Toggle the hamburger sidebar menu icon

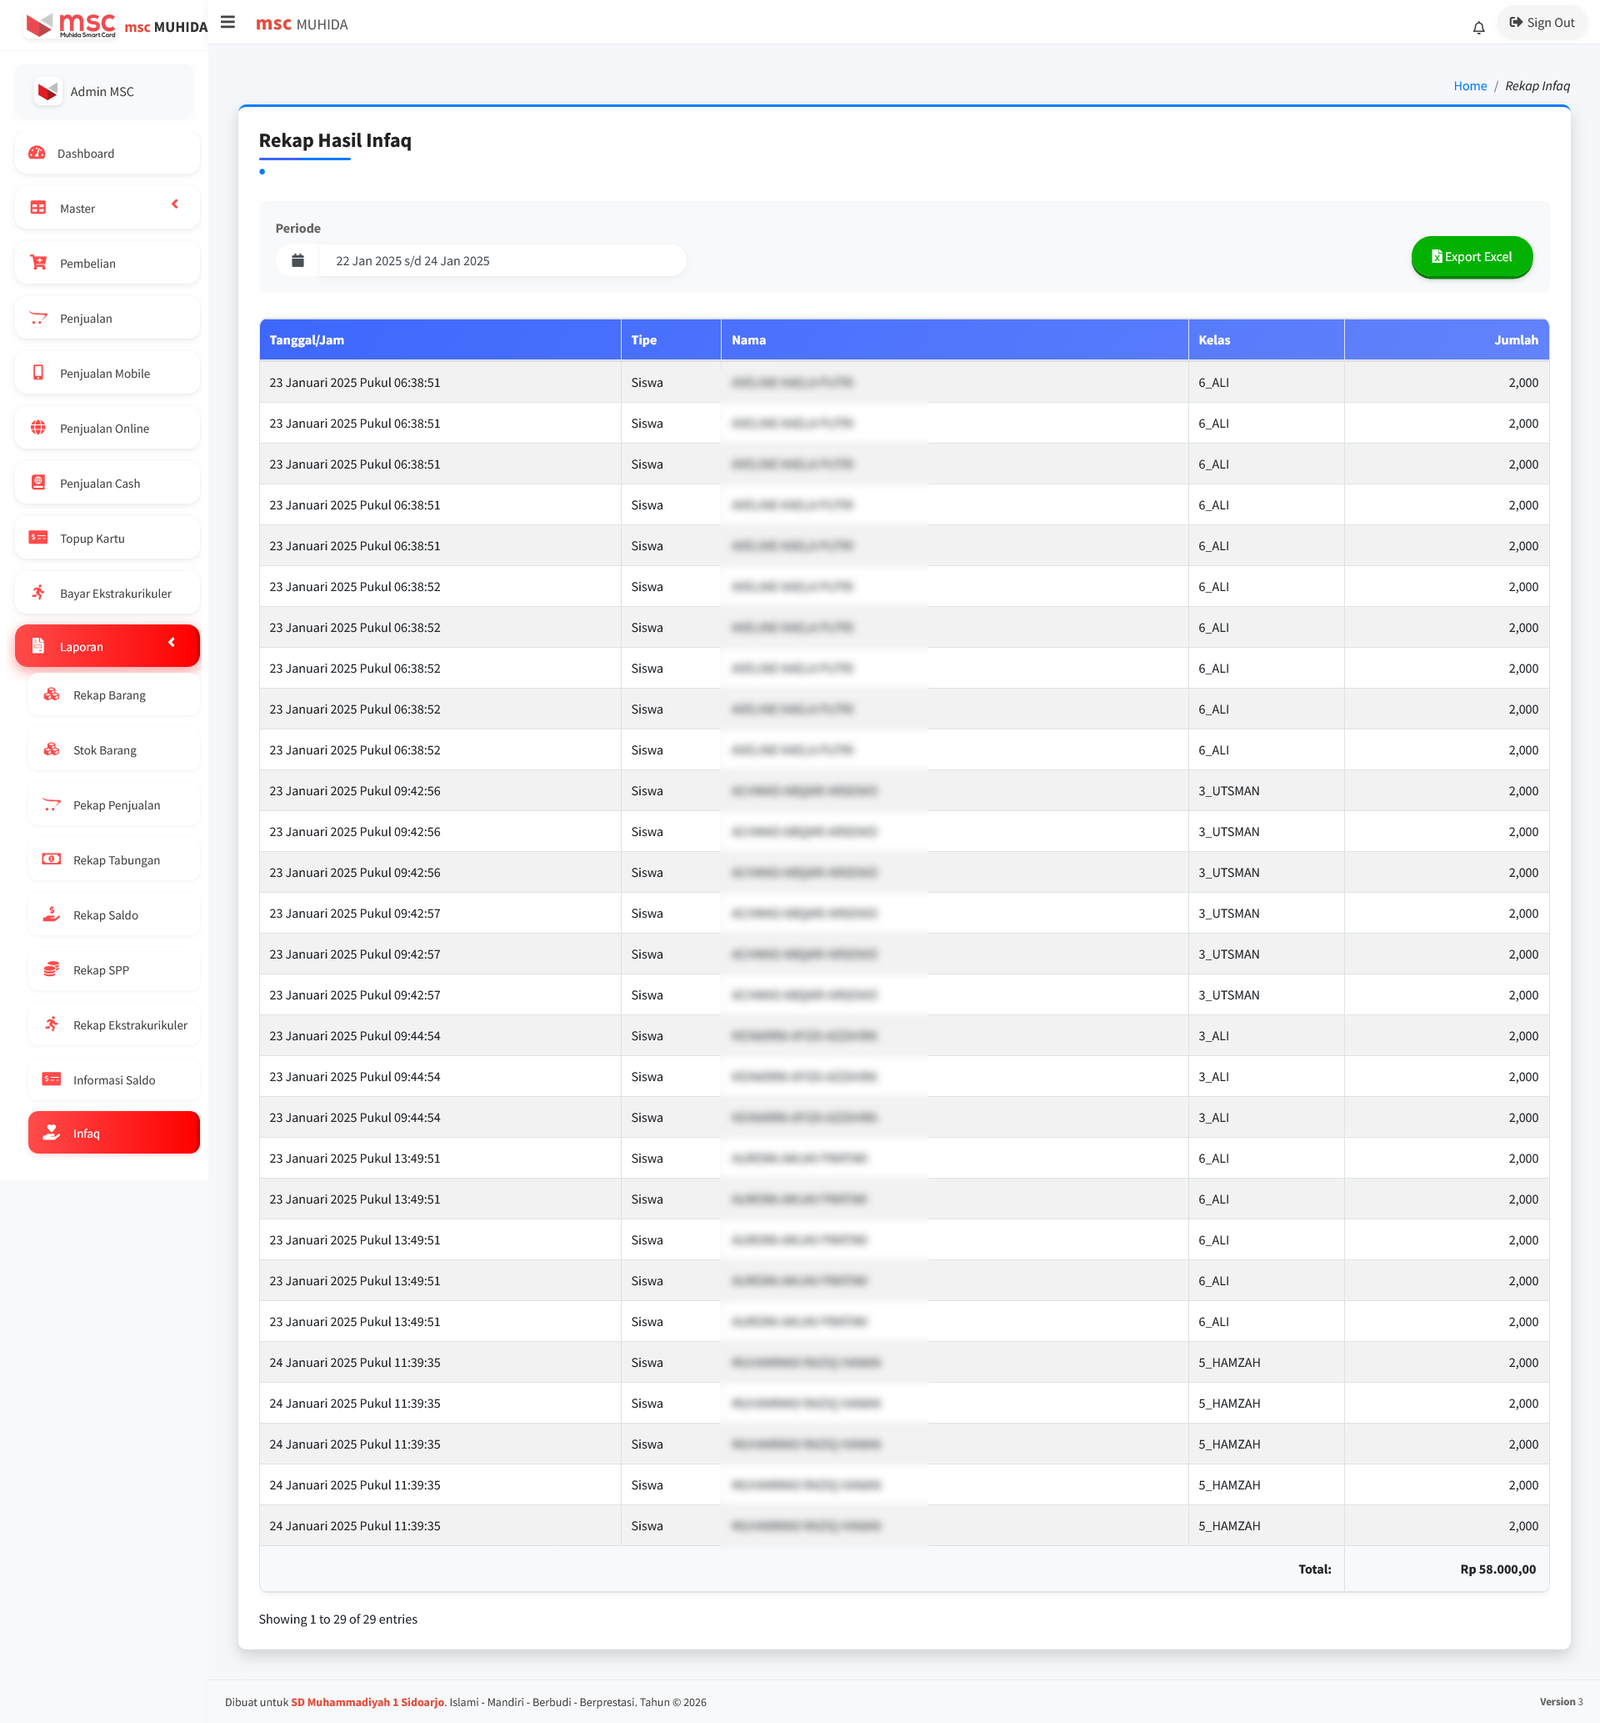pyautogui.click(x=228, y=22)
